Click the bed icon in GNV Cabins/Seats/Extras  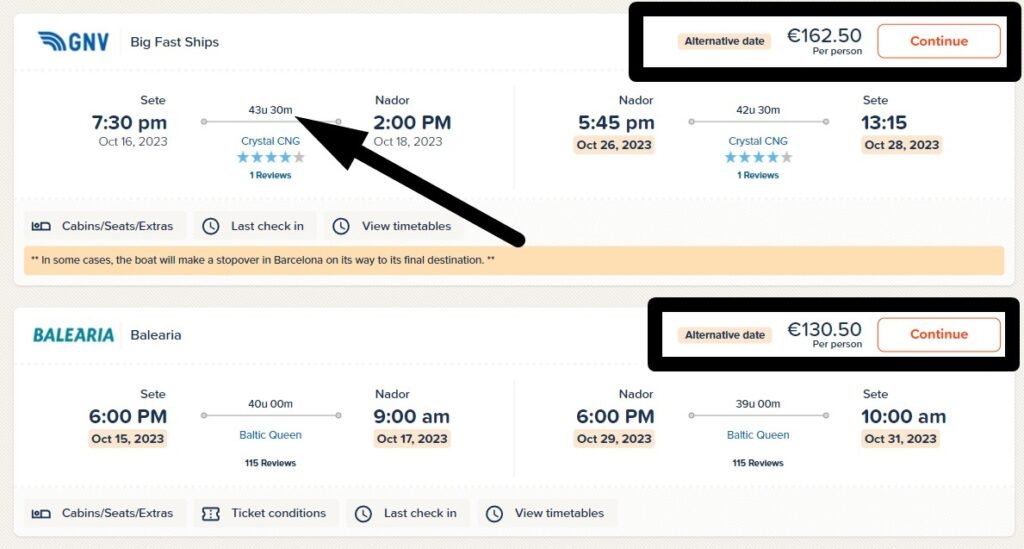[41, 227]
